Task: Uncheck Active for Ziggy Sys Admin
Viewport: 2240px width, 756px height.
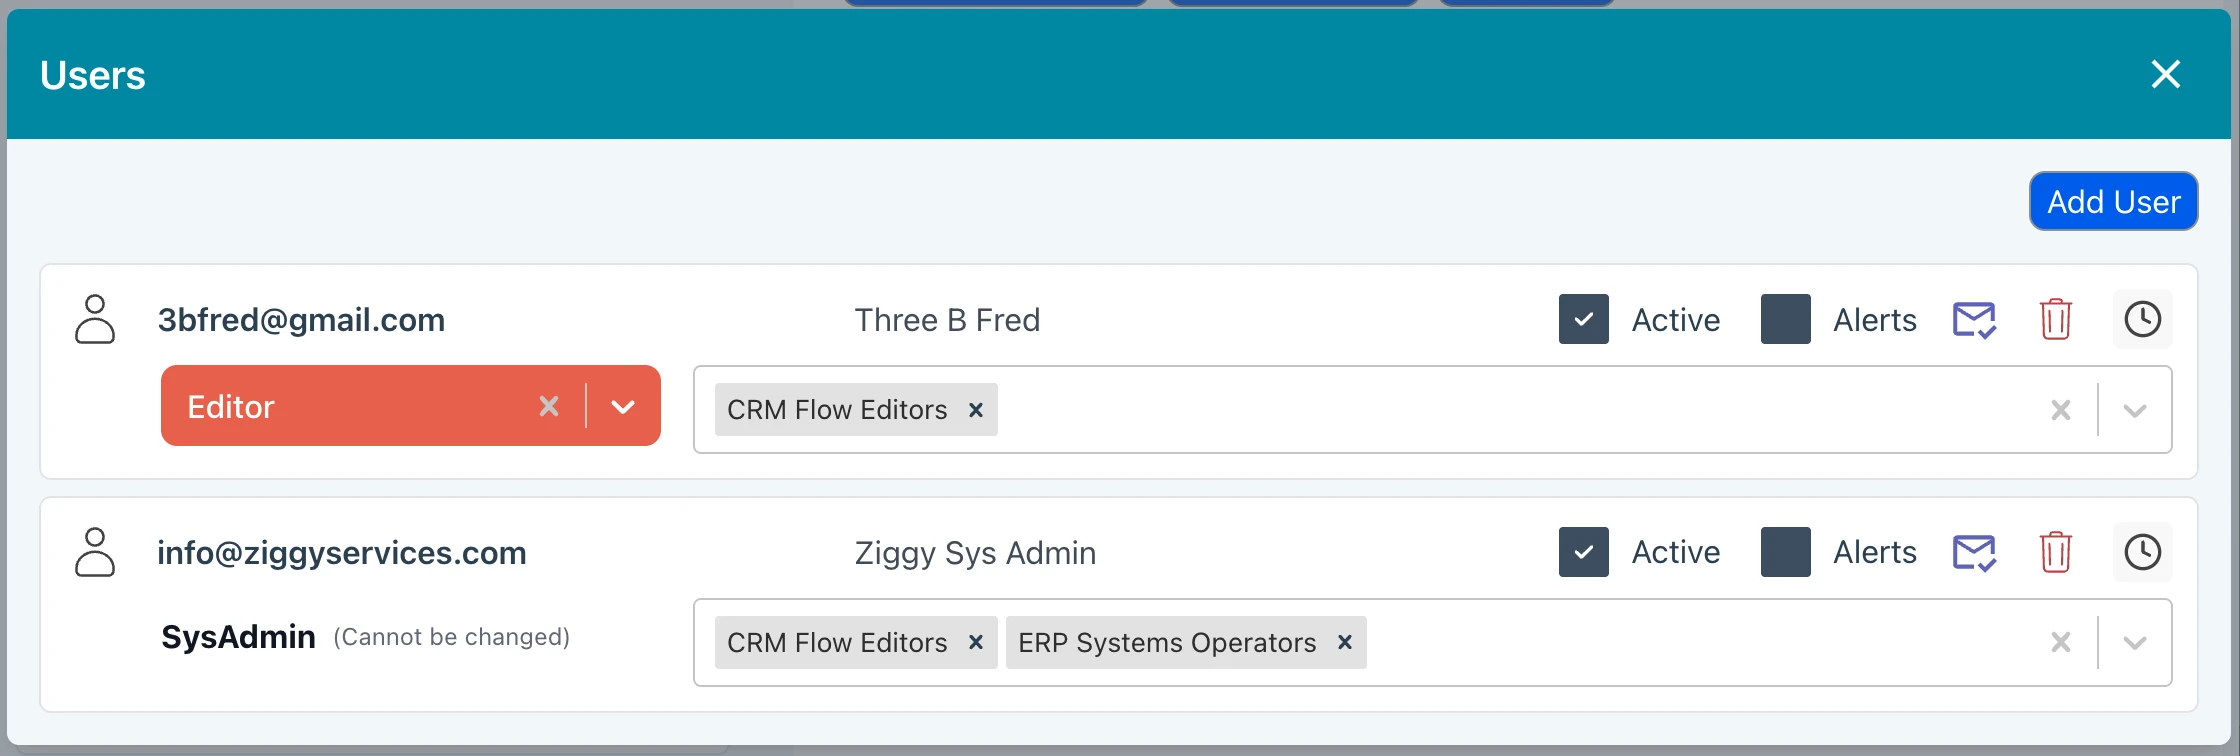Action: point(1584,552)
